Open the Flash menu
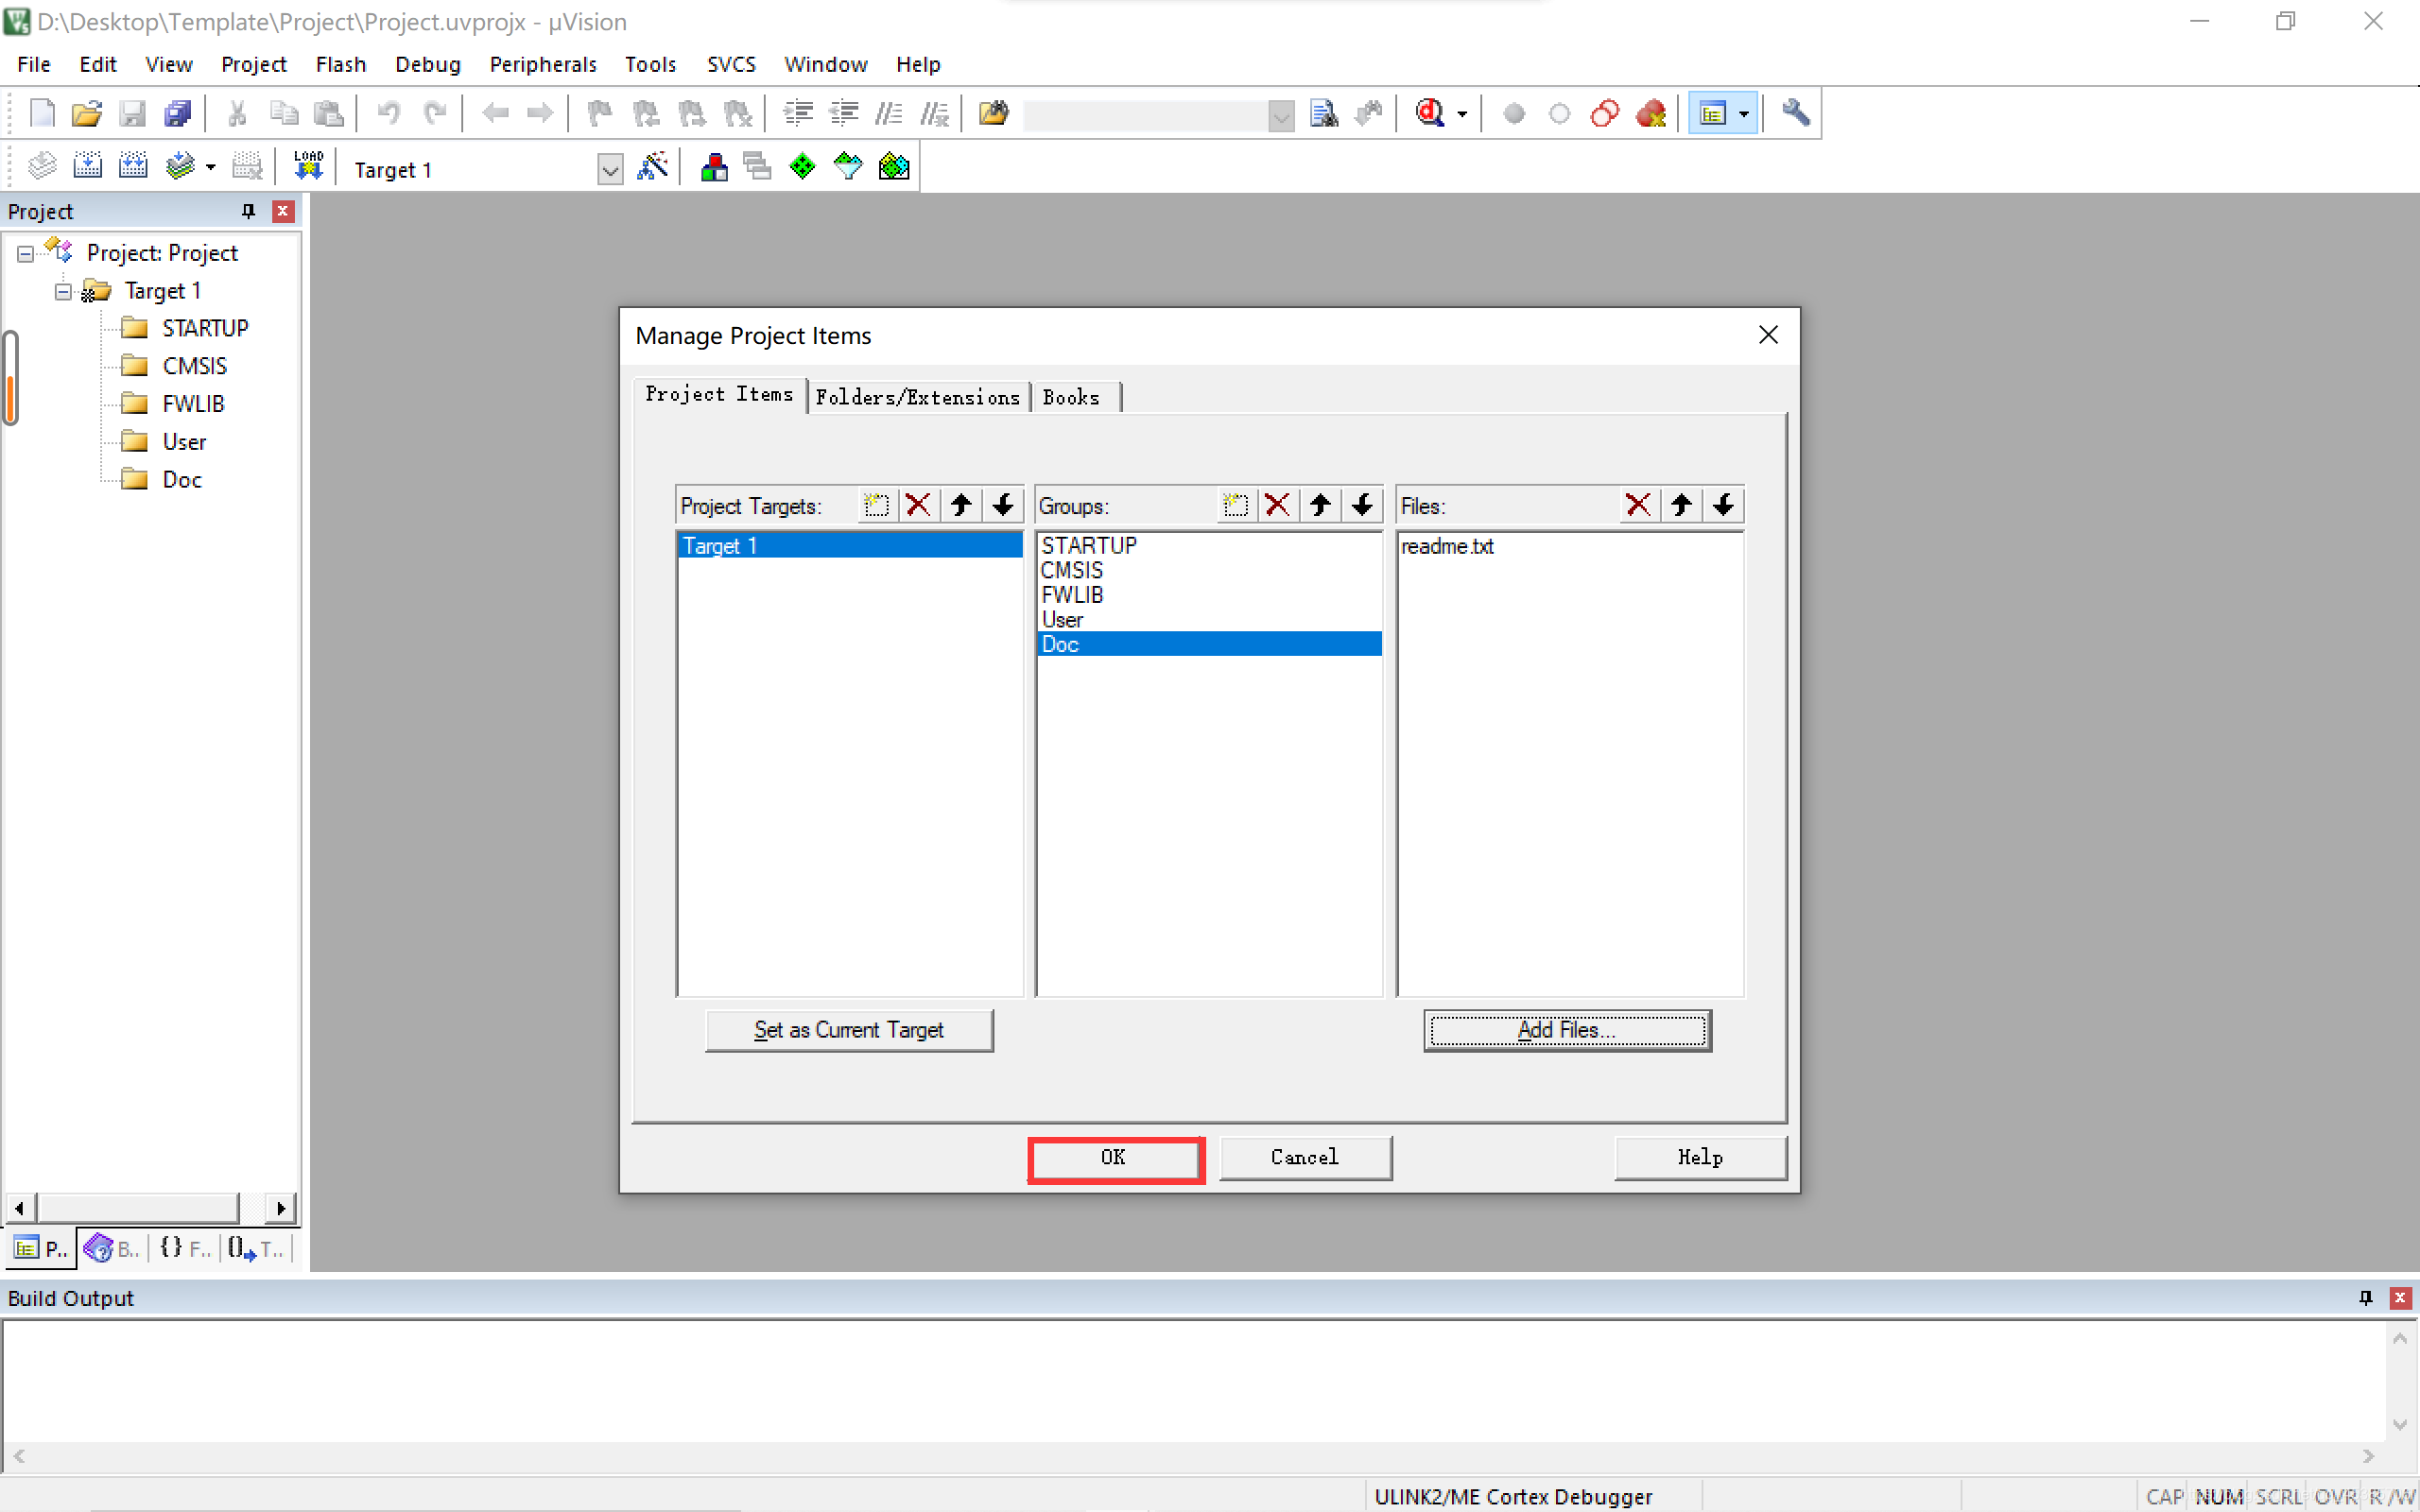Screen dimensions: 2420x1512 (340, 64)
